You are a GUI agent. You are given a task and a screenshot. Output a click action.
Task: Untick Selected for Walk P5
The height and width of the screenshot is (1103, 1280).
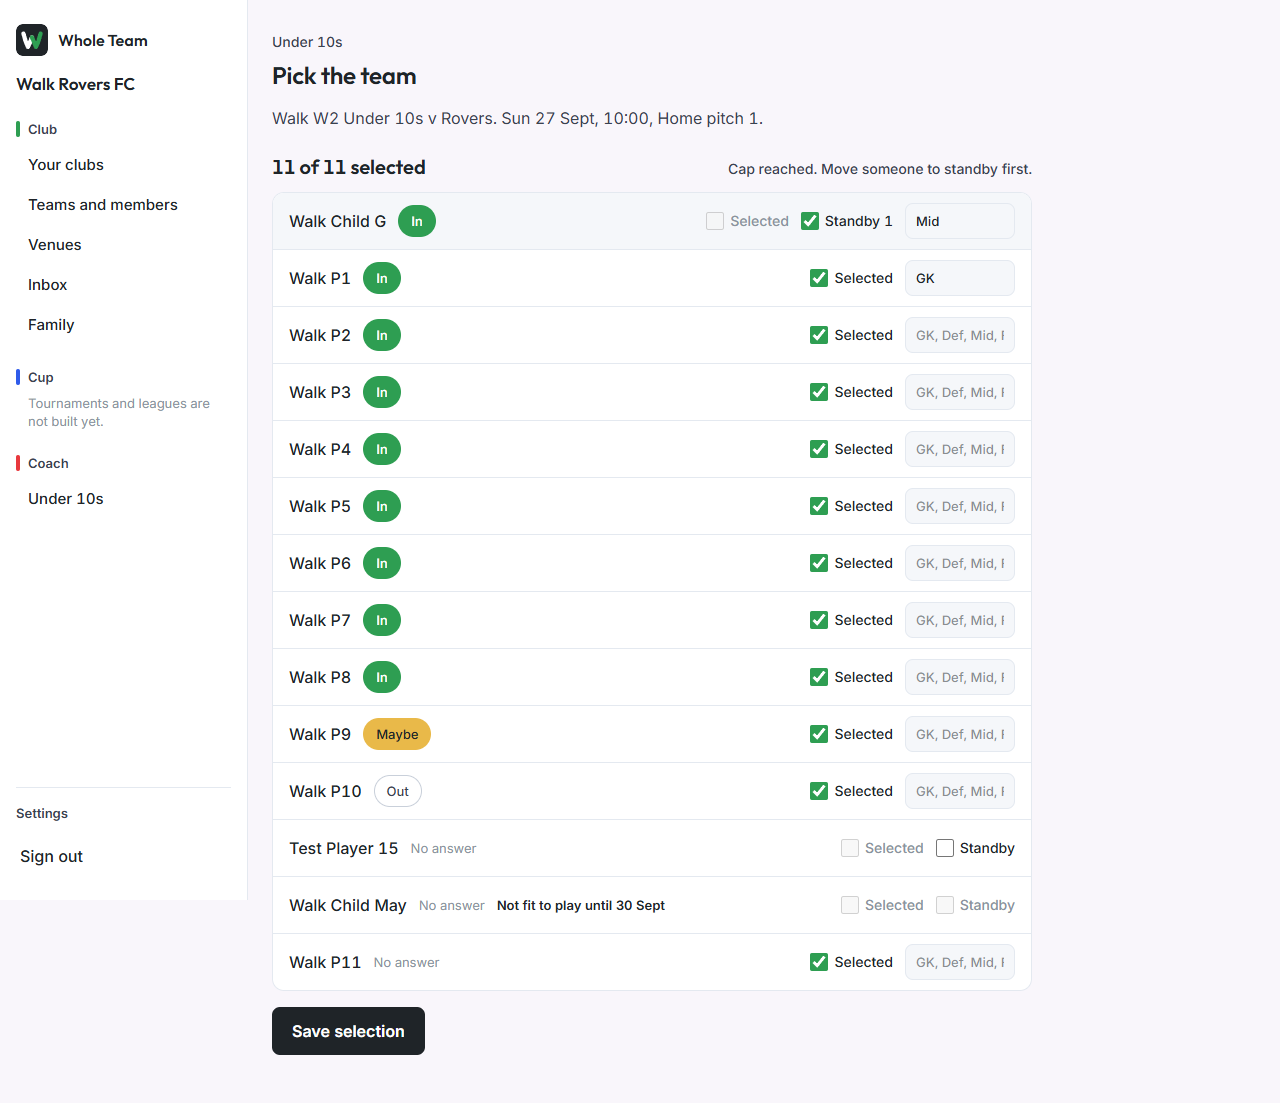[819, 506]
